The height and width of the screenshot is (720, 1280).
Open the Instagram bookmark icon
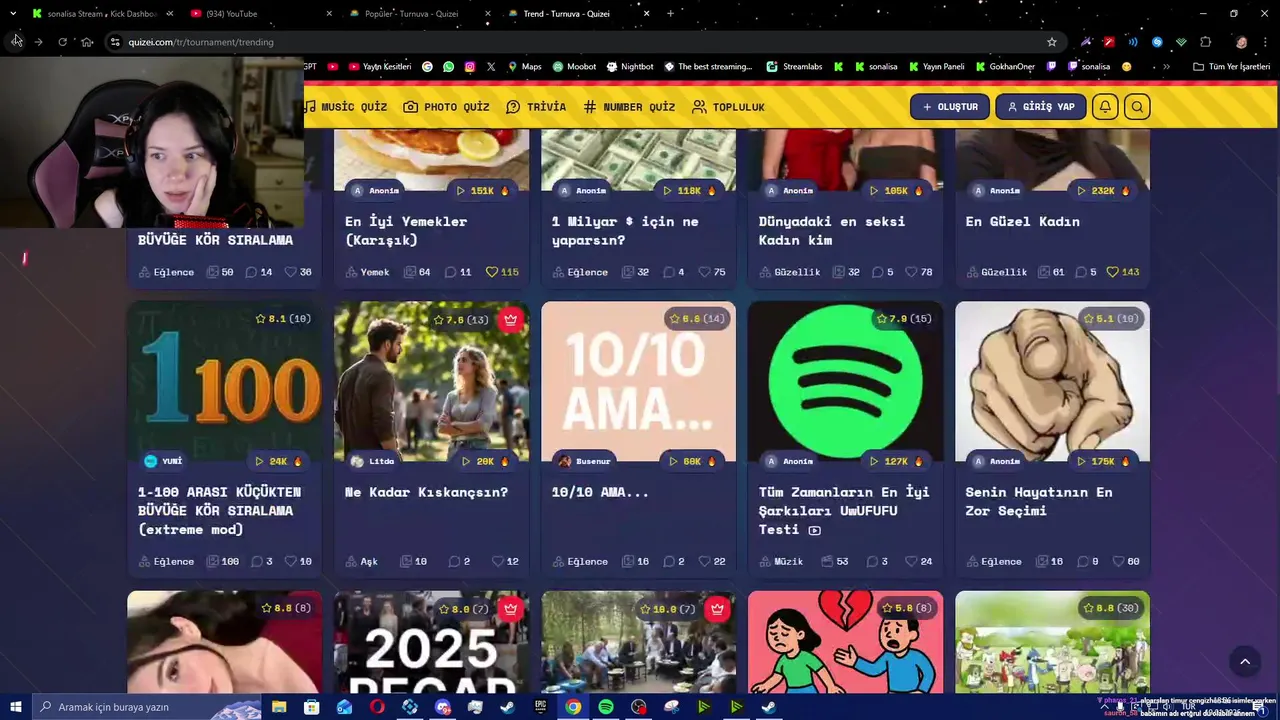click(469, 67)
